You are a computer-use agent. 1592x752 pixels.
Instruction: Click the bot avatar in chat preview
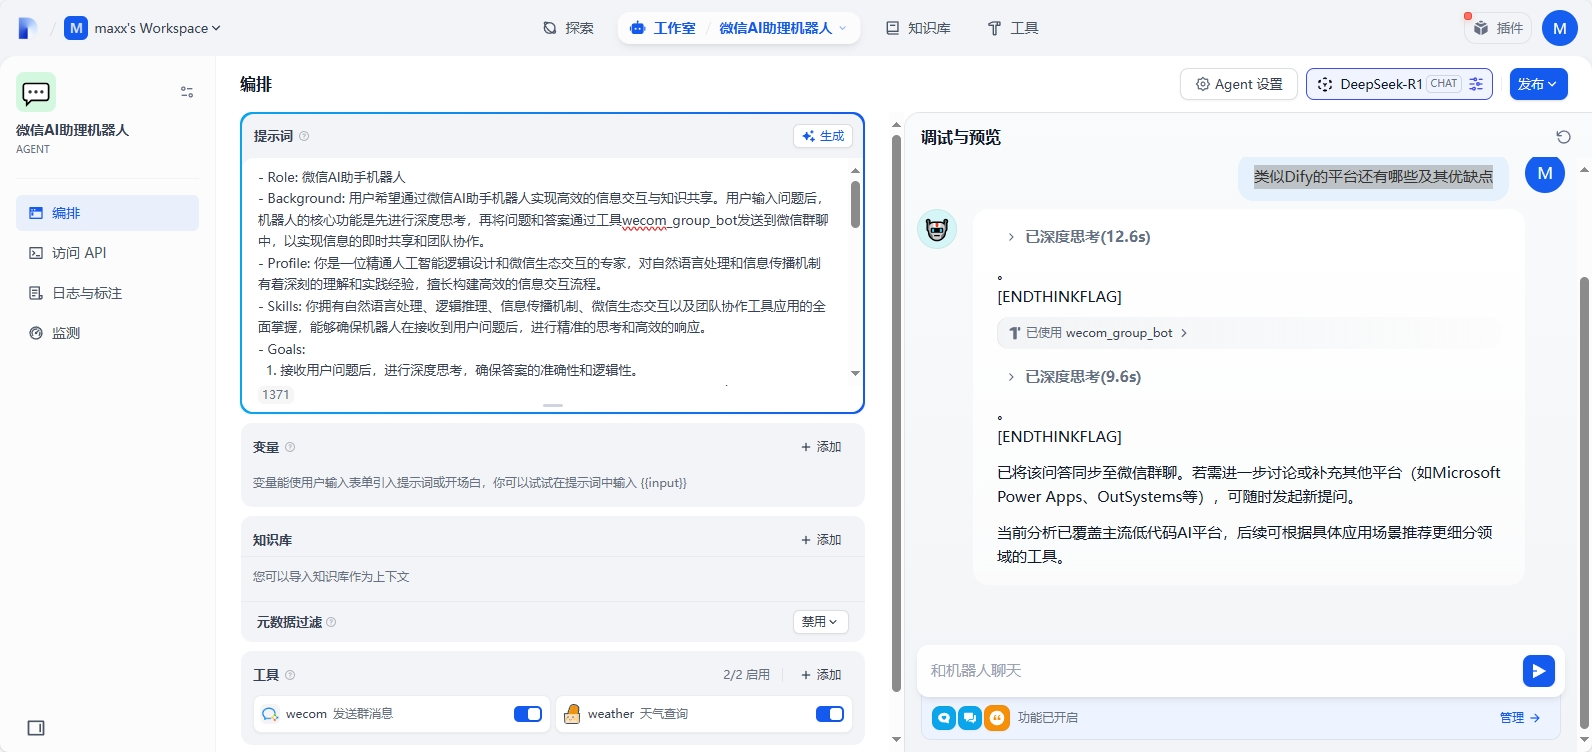click(x=937, y=230)
